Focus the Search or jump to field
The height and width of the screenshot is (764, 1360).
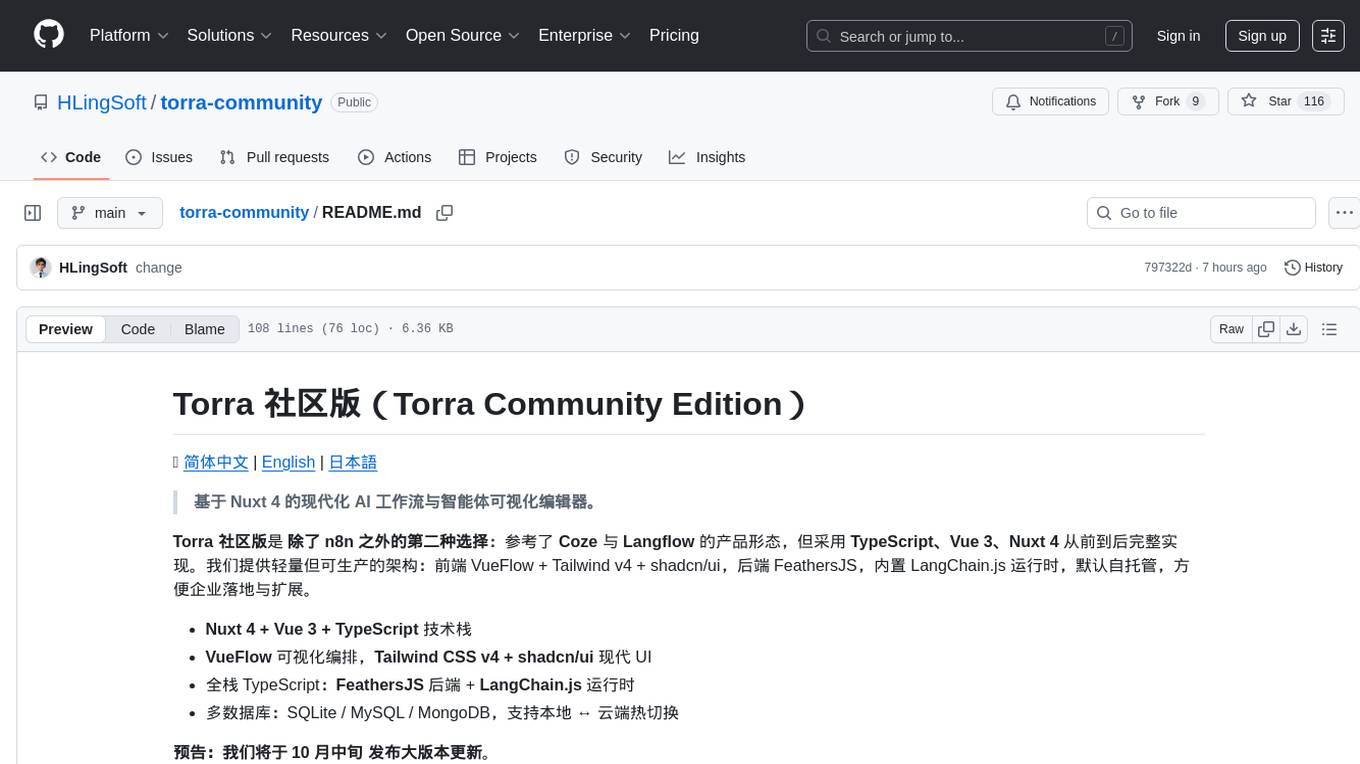click(x=969, y=36)
